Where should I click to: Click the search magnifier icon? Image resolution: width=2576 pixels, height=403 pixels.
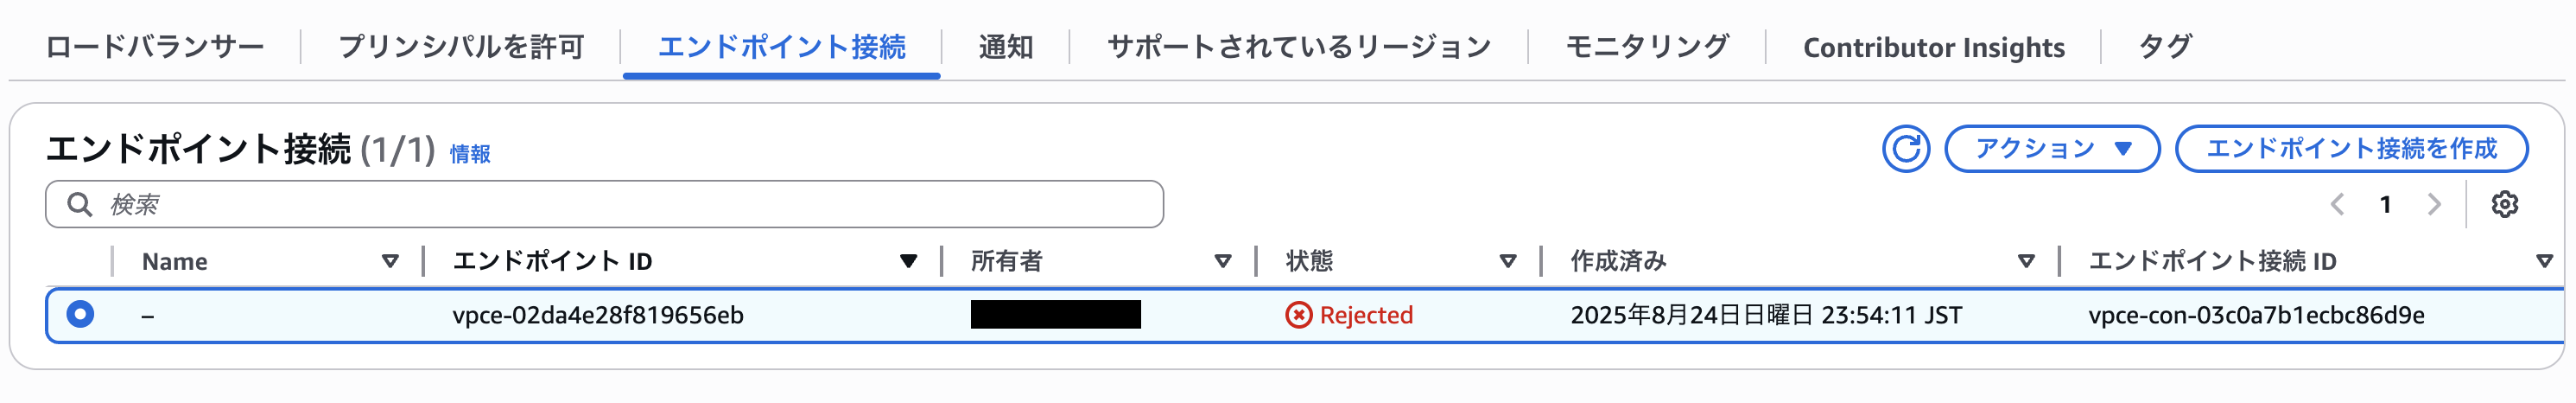point(79,204)
